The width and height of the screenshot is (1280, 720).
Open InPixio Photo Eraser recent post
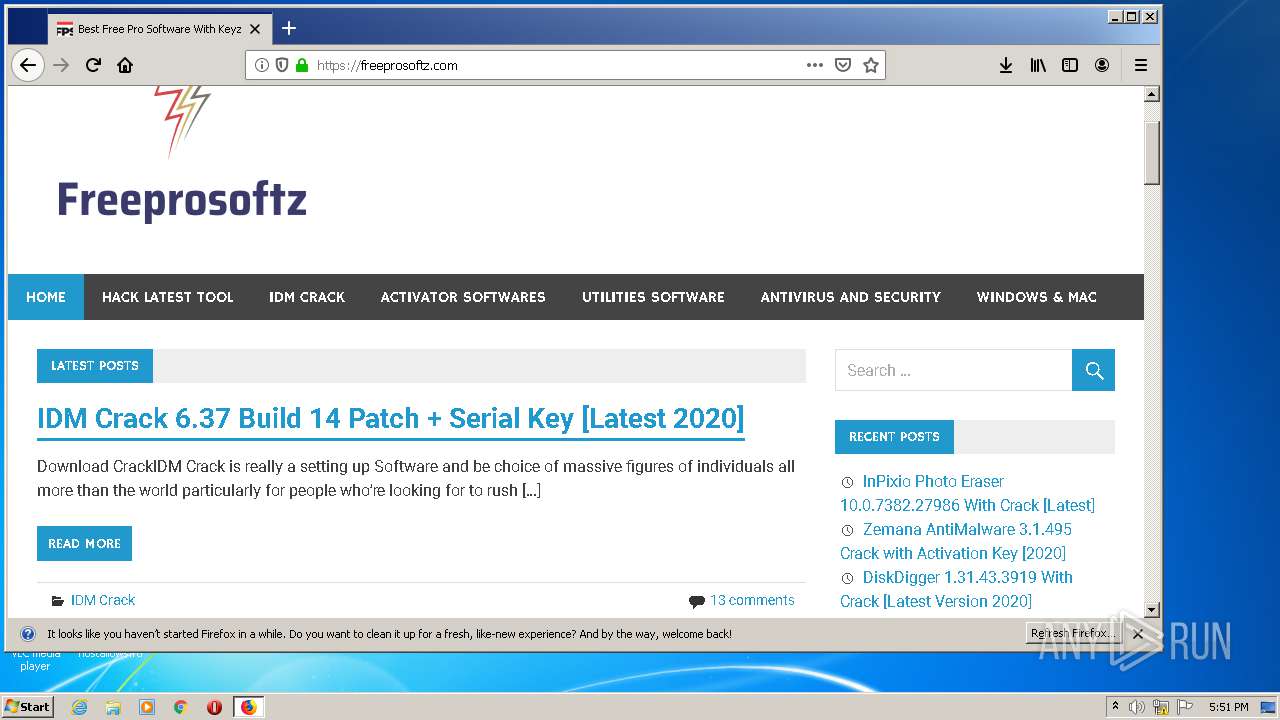[967, 493]
